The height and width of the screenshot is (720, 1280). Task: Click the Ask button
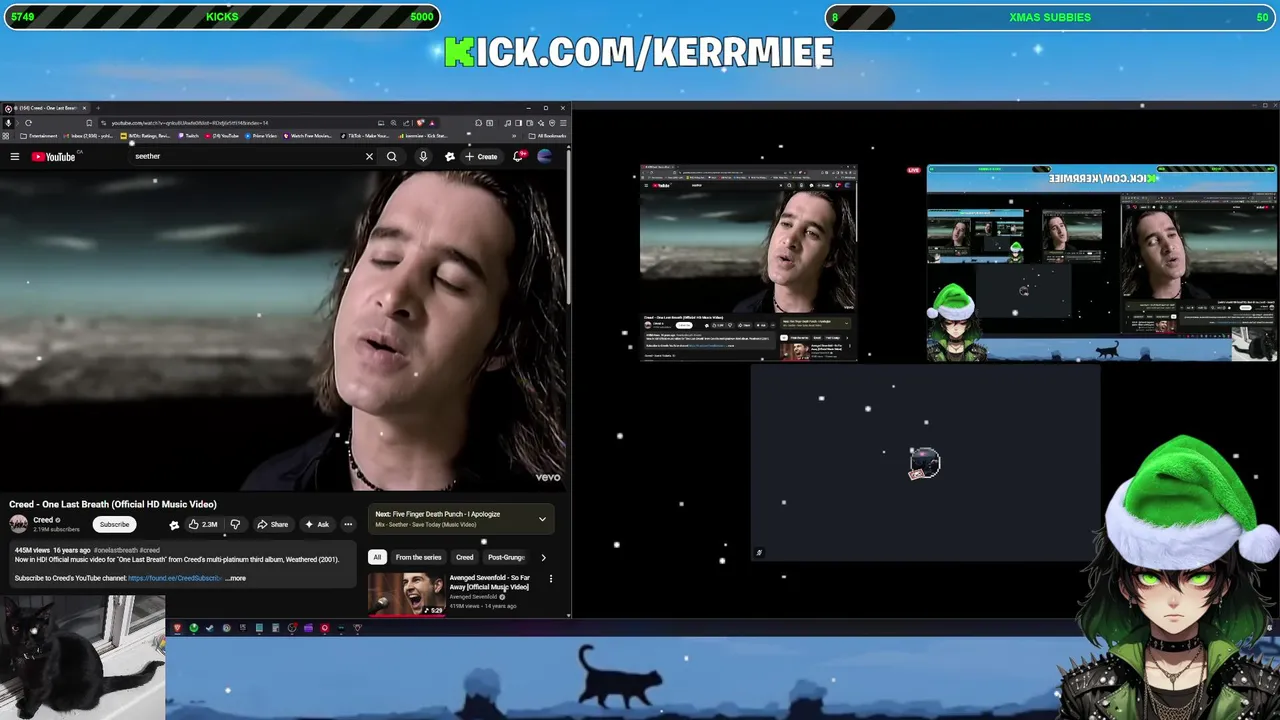pos(317,524)
